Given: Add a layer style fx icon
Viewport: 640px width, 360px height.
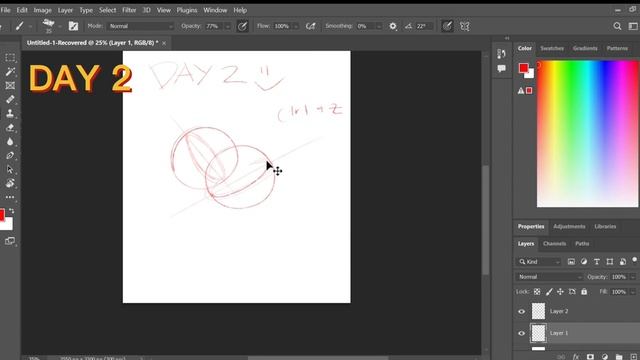Looking at the screenshot, I should click(576, 357).
